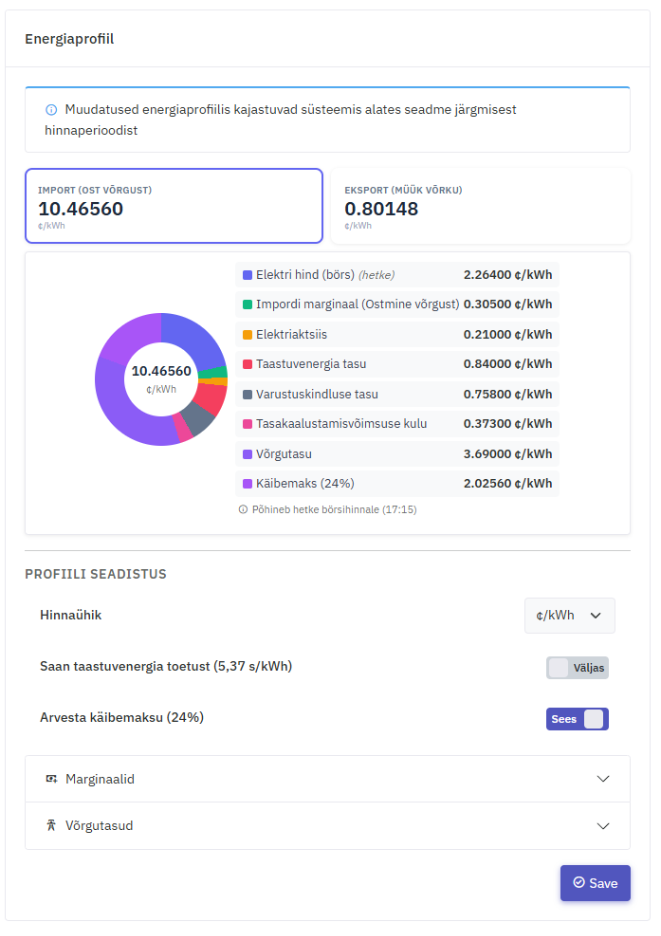The width and height of the screenshot is (661, 936).
Task: Click the clock icon beside Põhineb hetke börsihinnale
Action: click(242, 510)
